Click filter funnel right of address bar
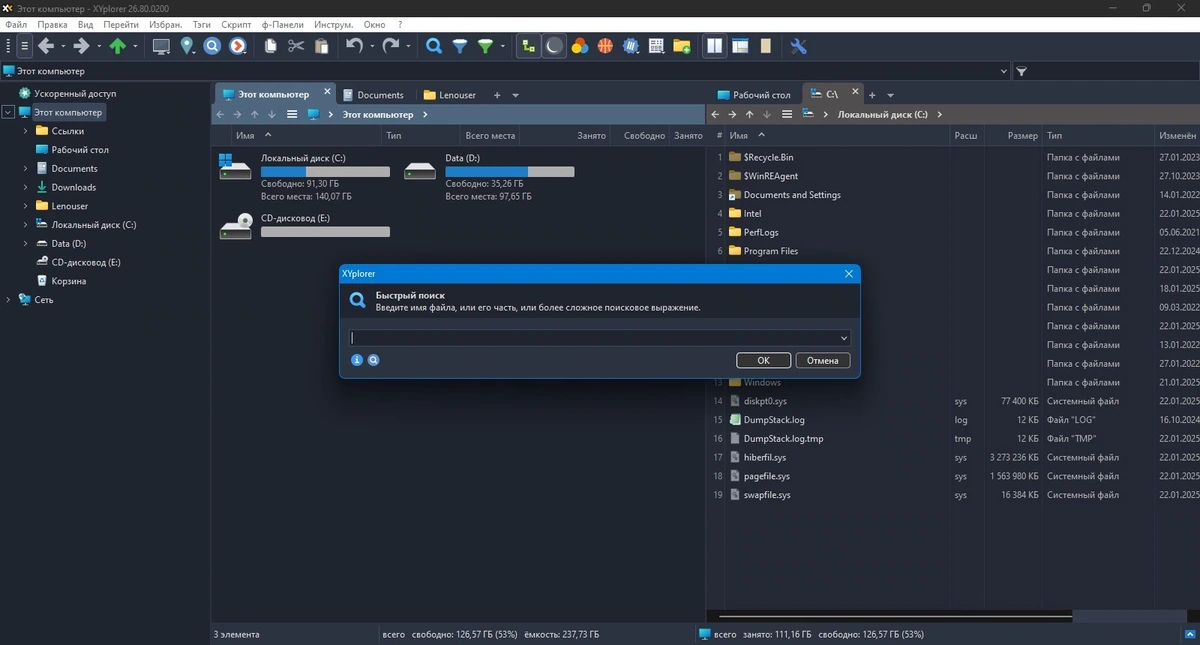This screenshot has width=1200, height=645. [1021, 72]
